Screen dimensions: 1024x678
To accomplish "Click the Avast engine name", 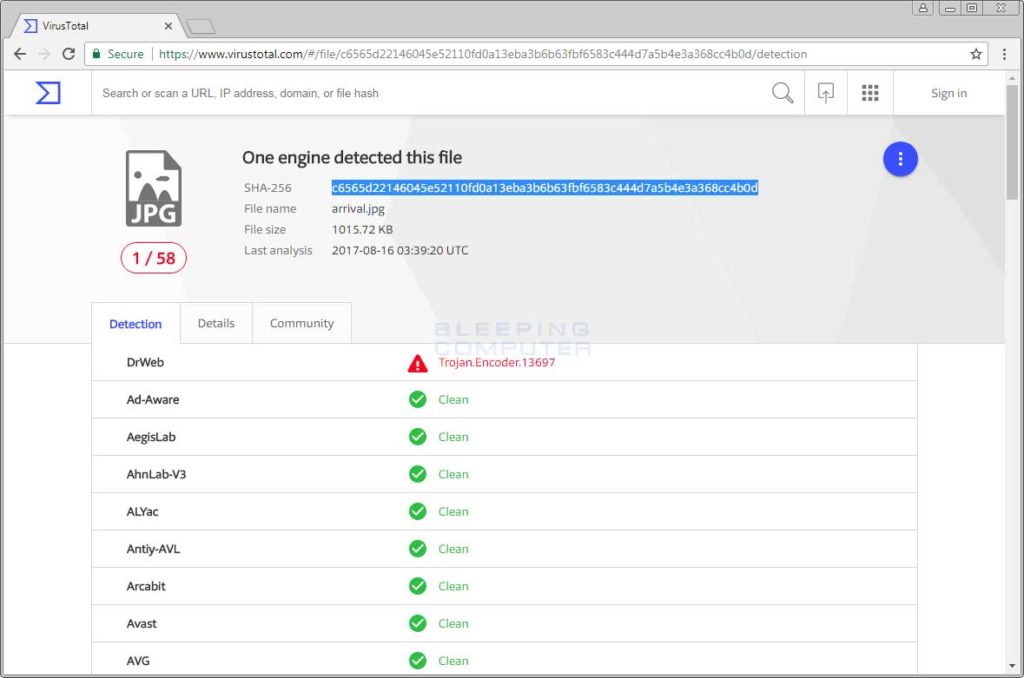I will pos(141,623).
